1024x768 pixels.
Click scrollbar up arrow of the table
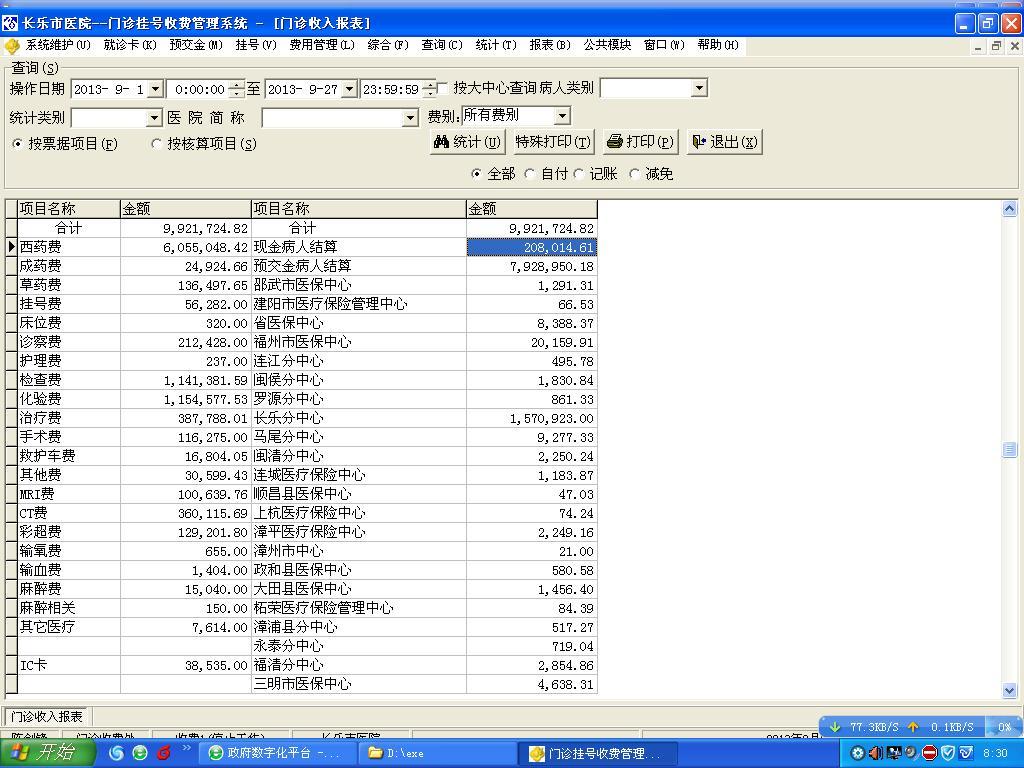coord(1009,209)
